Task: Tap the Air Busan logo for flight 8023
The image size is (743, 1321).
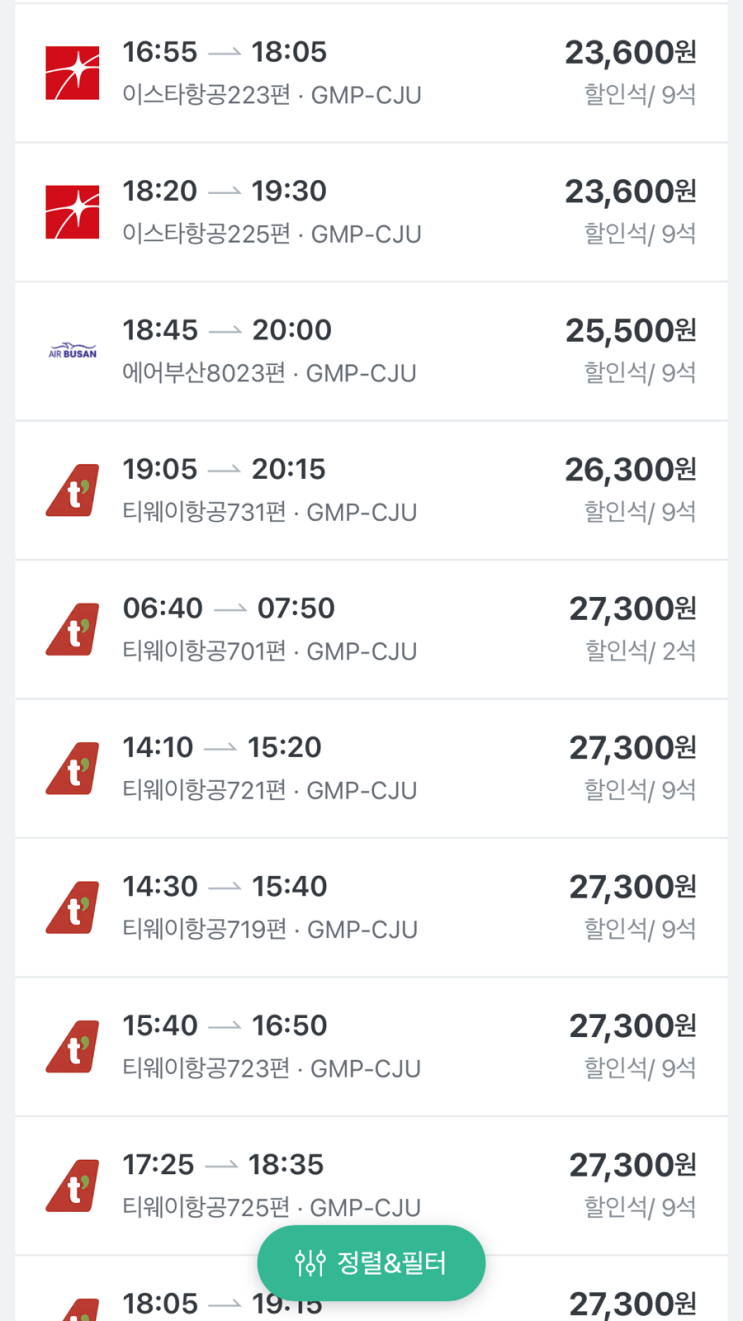Action: pos(72,351)
